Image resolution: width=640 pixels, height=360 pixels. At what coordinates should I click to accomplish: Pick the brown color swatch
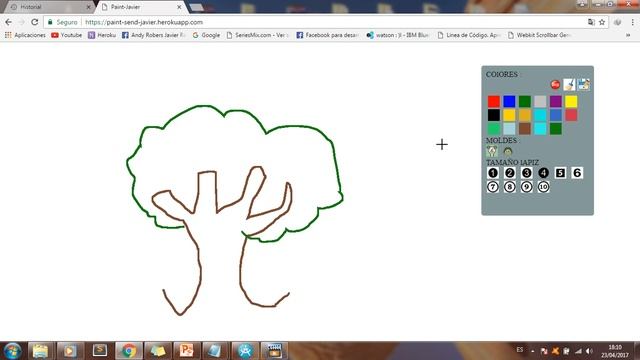click(524, 129)
